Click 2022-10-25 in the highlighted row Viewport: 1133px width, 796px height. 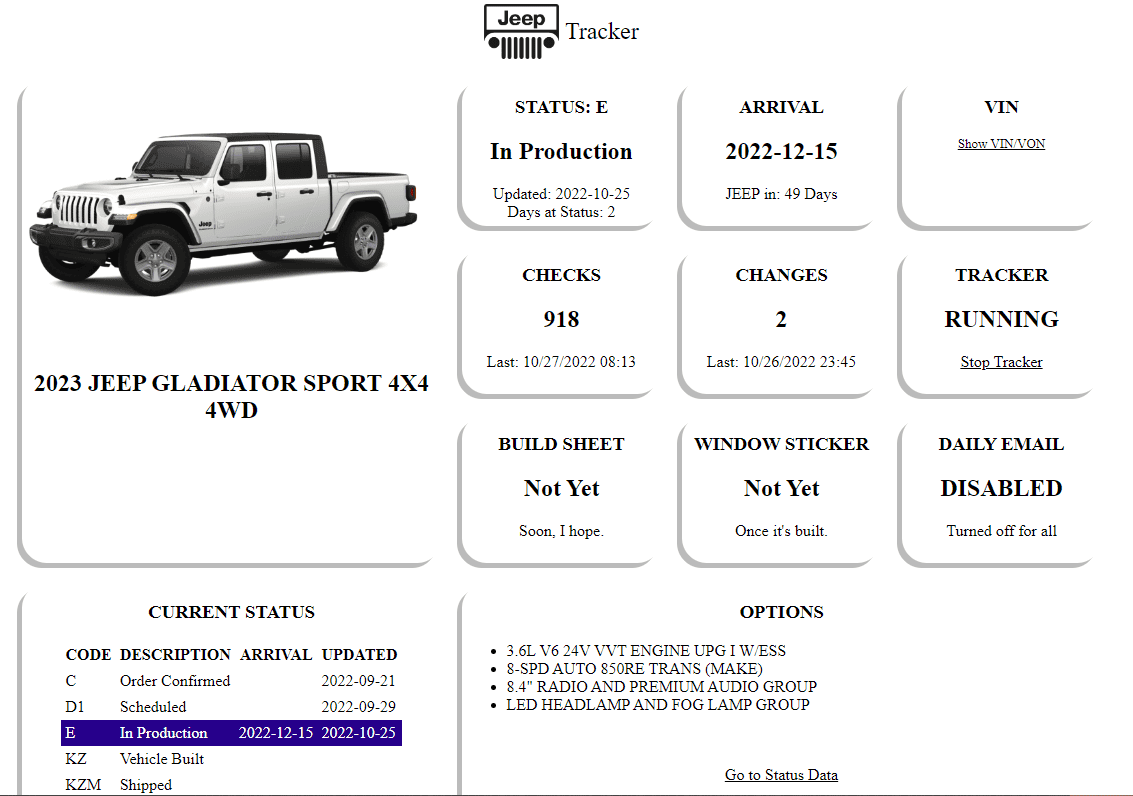click(358, 732)
